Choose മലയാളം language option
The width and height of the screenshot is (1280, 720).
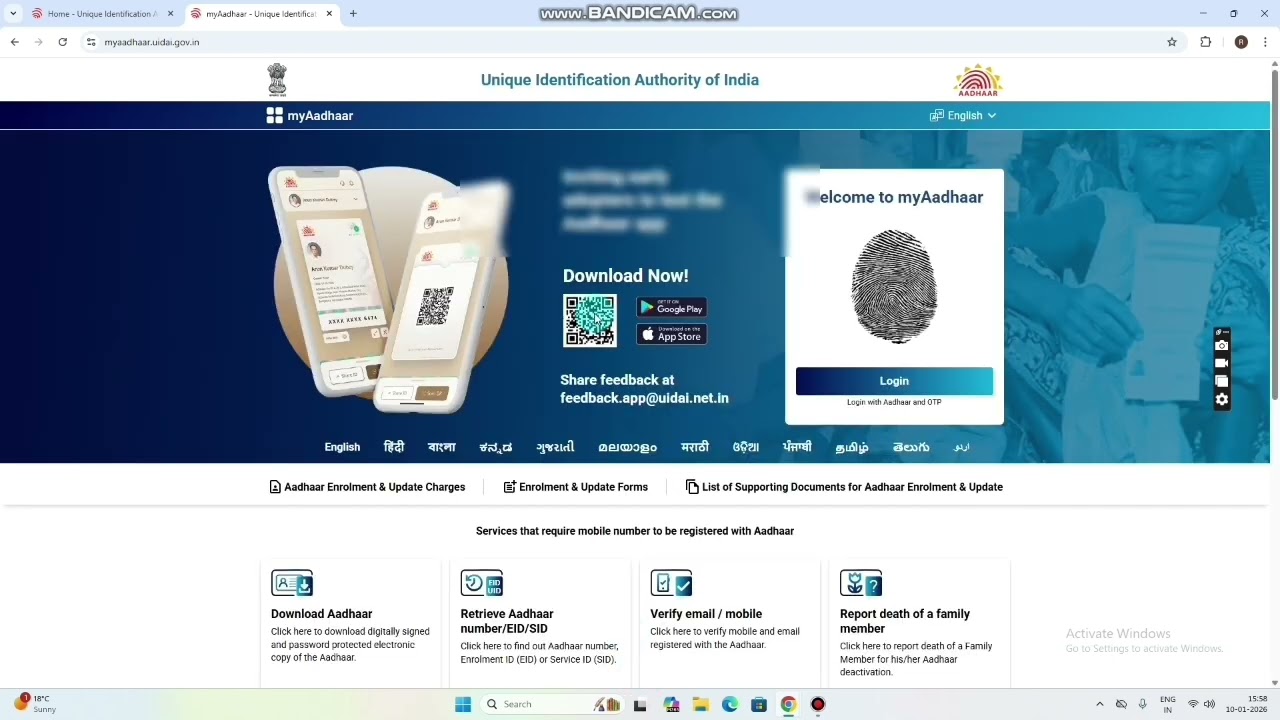pyautogui.click(x=628, y=447)
